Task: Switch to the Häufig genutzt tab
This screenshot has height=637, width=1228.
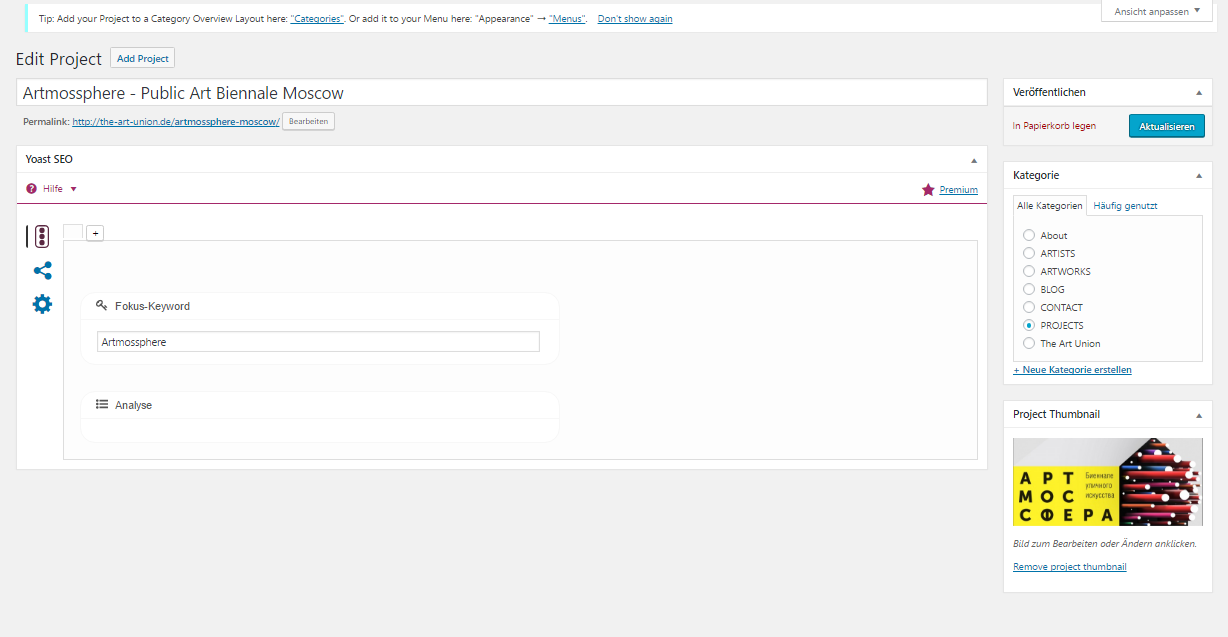Action: point(1125,206)
